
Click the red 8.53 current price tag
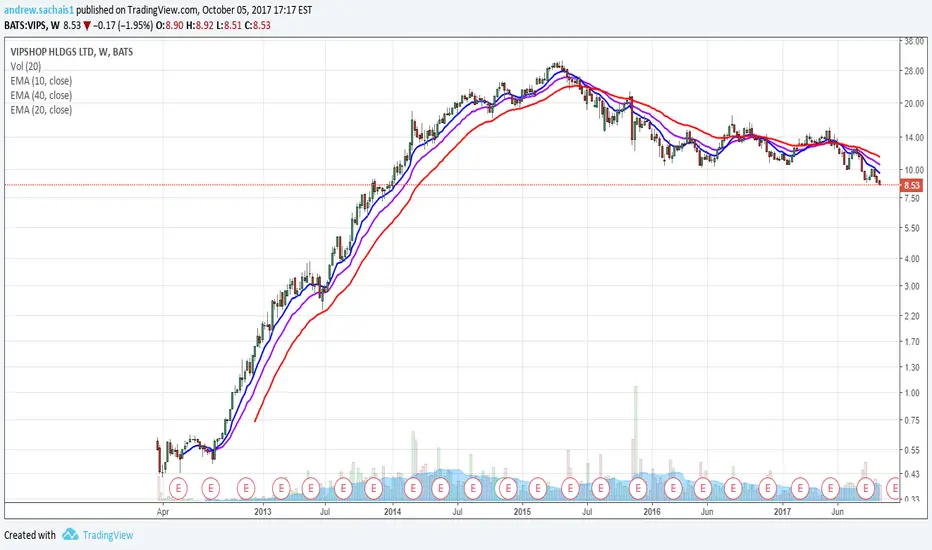912,186
